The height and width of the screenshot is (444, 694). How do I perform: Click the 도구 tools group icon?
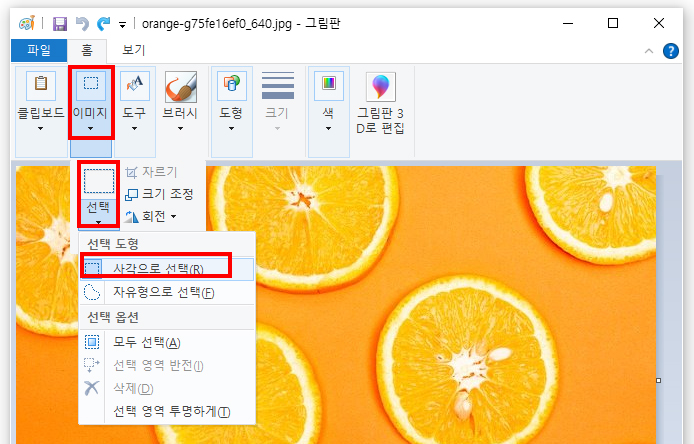click(x=135, y=85)
